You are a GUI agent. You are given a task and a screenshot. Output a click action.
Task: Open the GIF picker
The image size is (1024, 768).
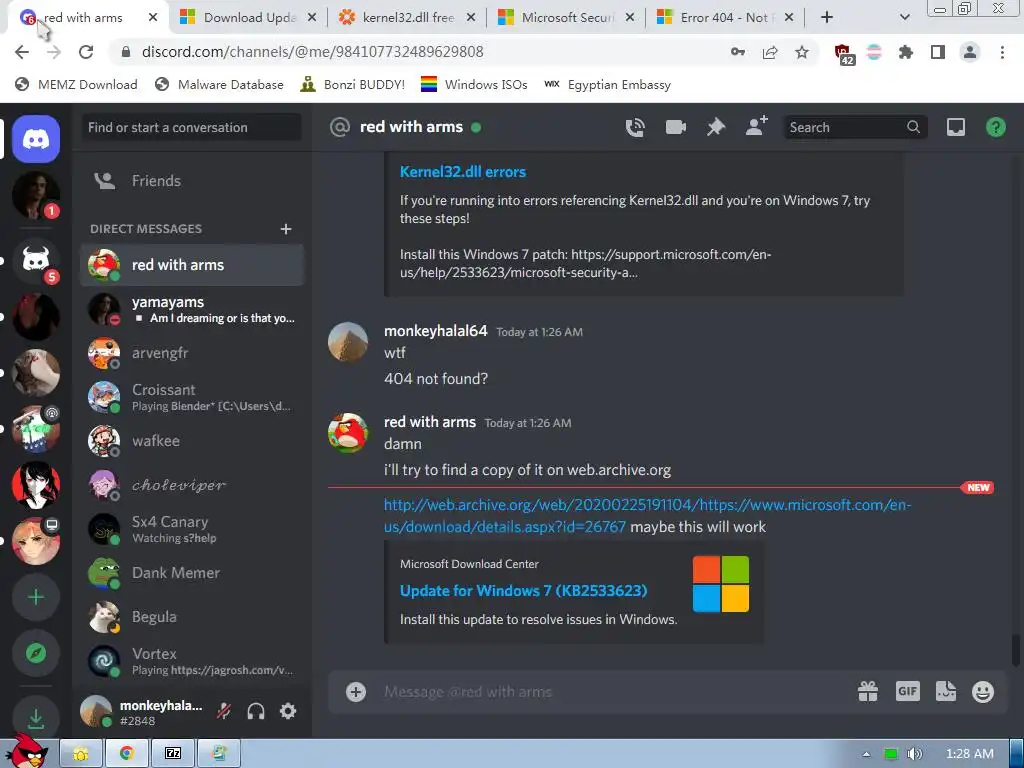pos(908,692)
